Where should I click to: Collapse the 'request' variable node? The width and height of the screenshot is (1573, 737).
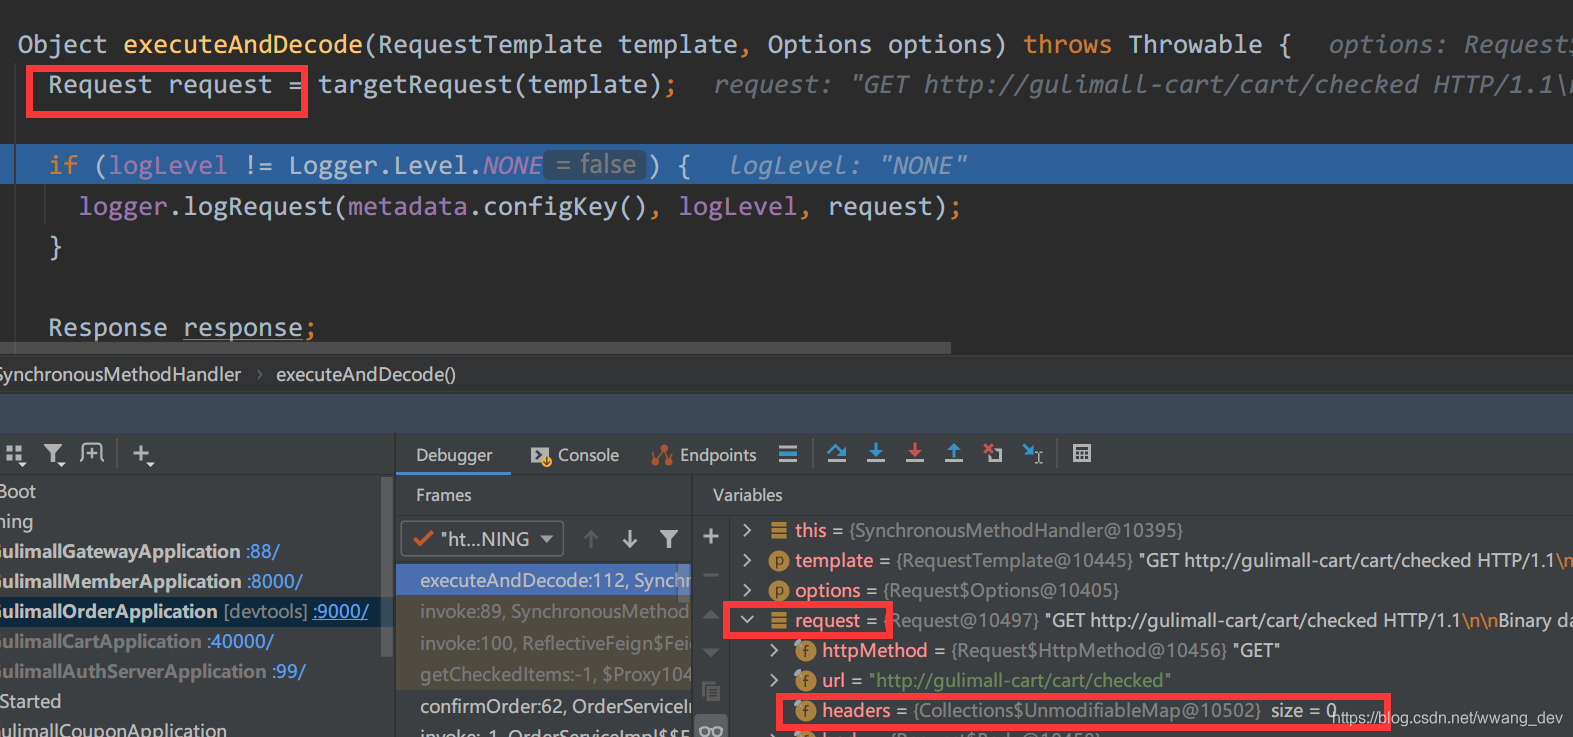pyautogui.click(x=747, y=620)
